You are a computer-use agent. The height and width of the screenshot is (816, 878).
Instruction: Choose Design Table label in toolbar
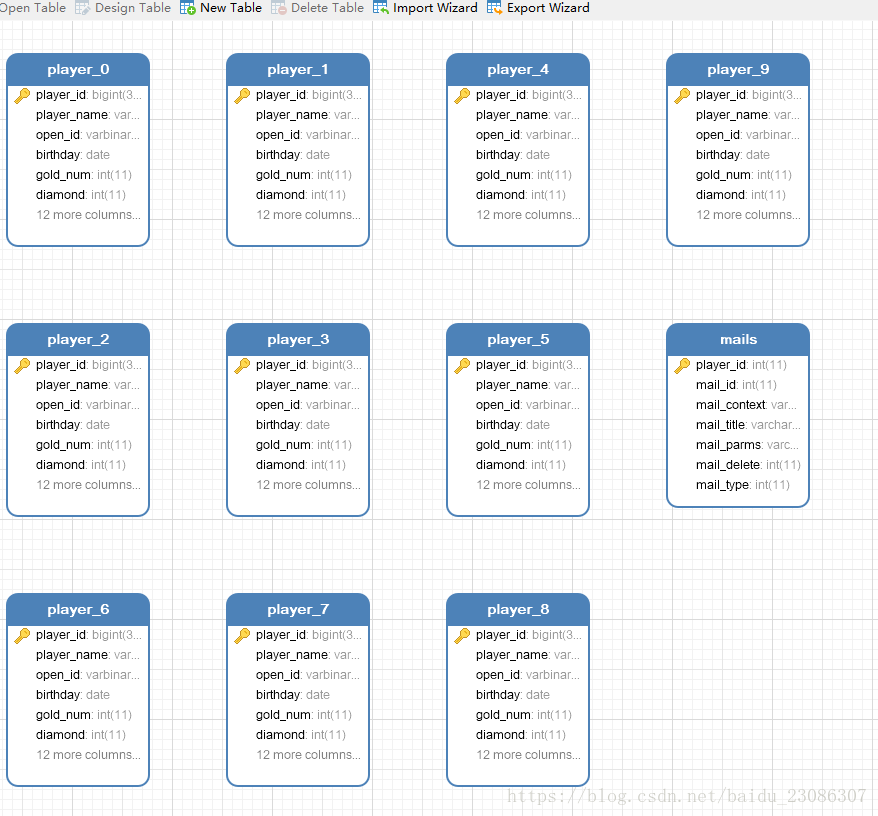133,8
